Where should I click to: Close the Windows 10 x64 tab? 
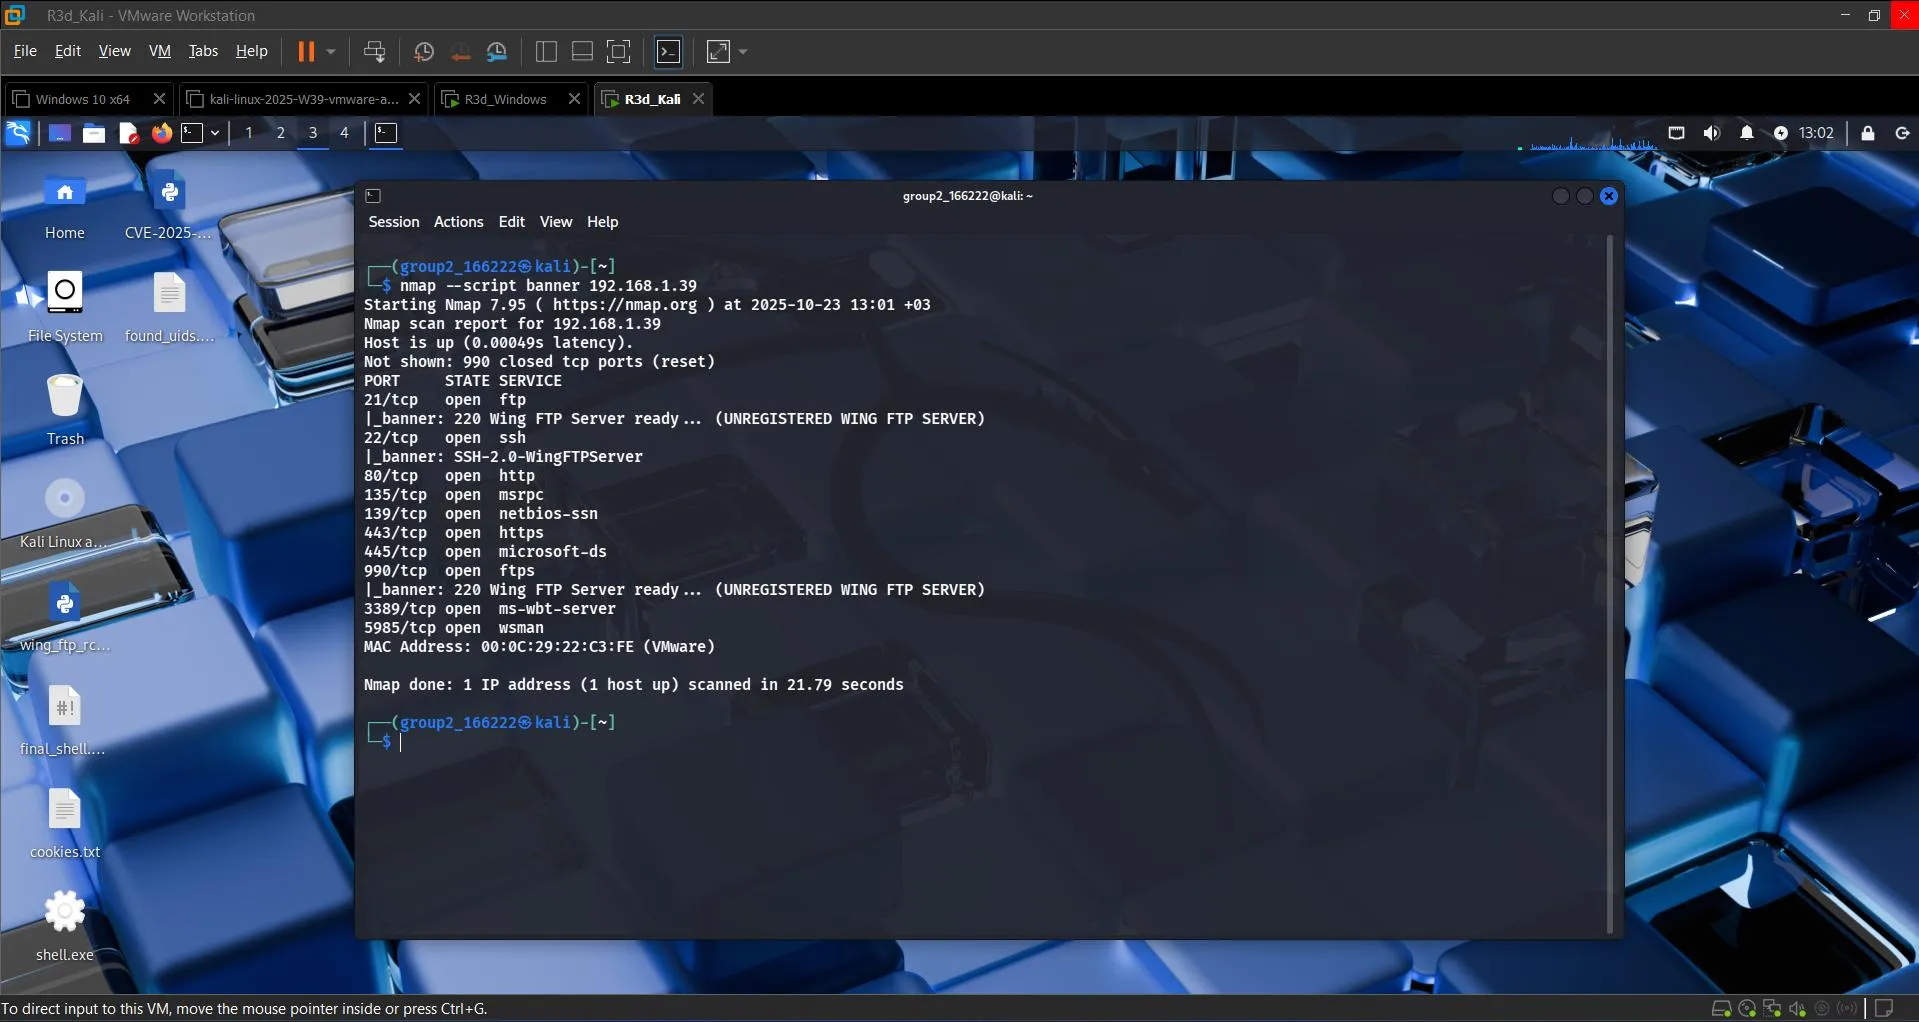(159, 99)
